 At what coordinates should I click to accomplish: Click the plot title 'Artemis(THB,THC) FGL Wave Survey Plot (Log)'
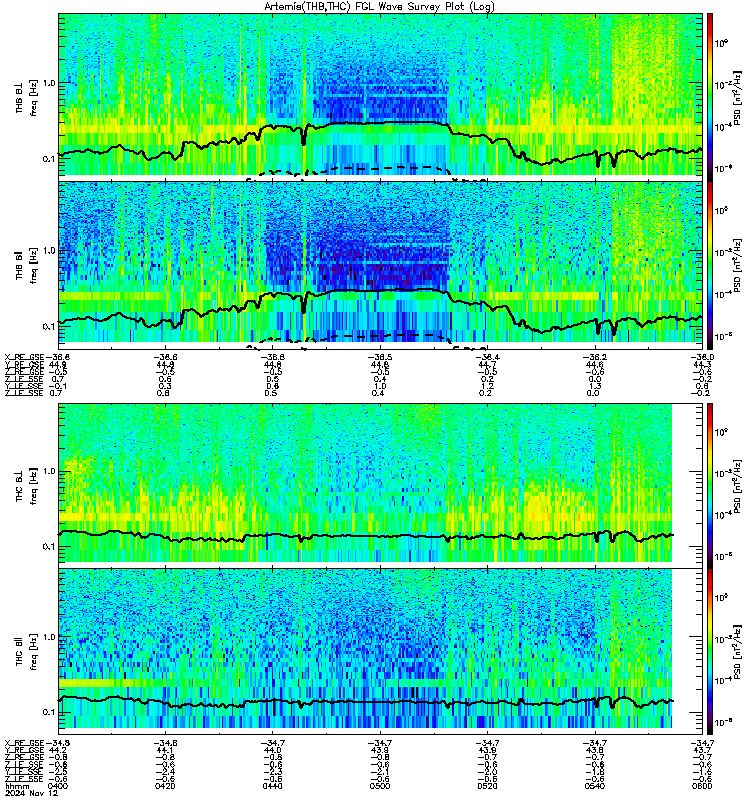point(379,7)
